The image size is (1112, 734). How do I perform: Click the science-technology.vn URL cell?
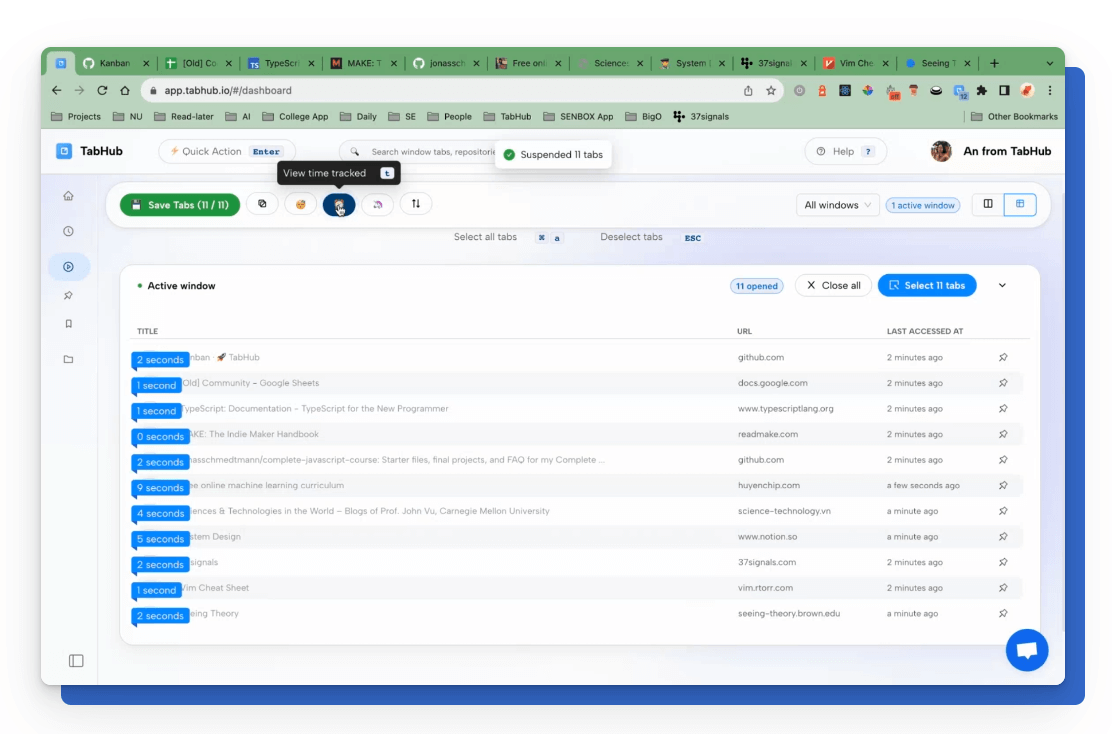tap(784, 511)
